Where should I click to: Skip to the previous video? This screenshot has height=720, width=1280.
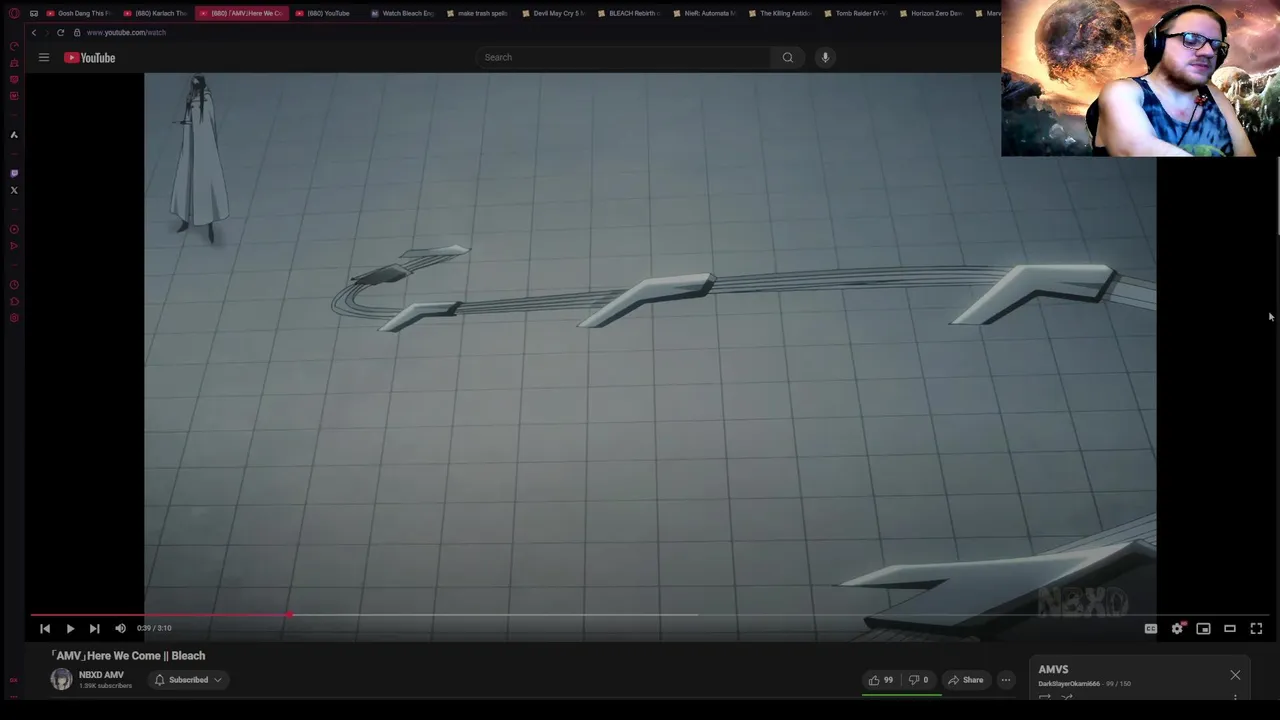[45, 628]
